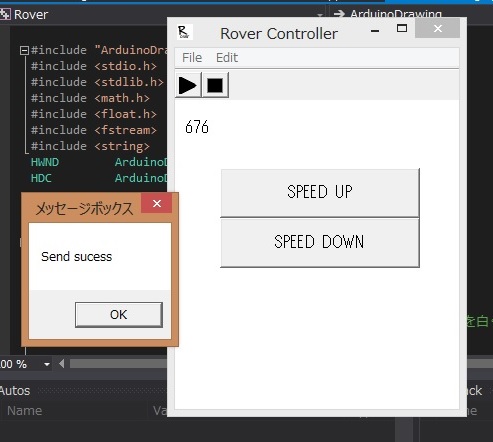
Task: Click the speed value 676 in Rover Controller
Action: click(197, 127)
